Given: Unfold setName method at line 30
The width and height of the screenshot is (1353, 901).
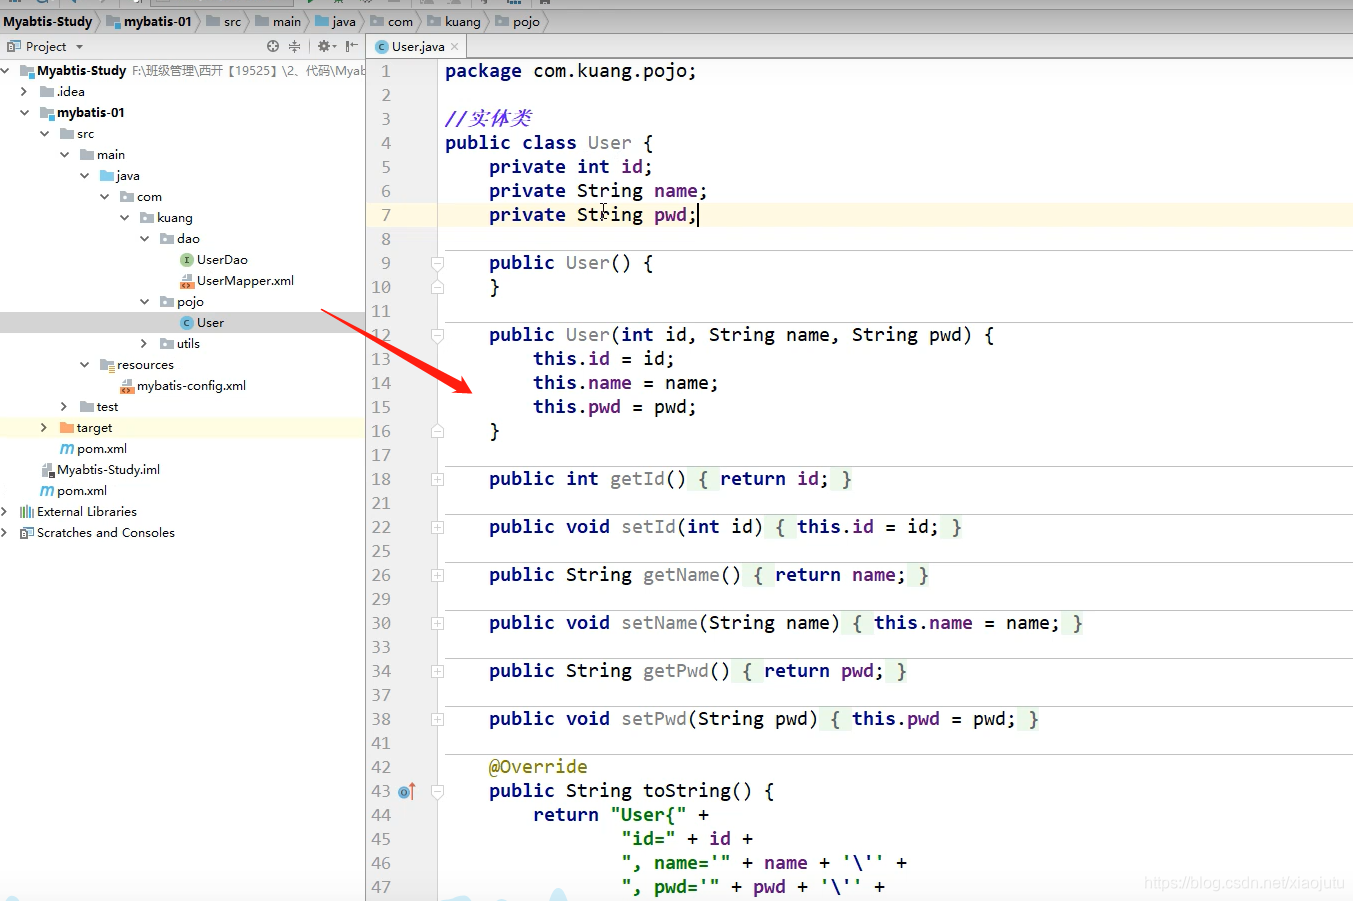Looking at the screenshot, I should pyautogui.click(x=437, y=623).
